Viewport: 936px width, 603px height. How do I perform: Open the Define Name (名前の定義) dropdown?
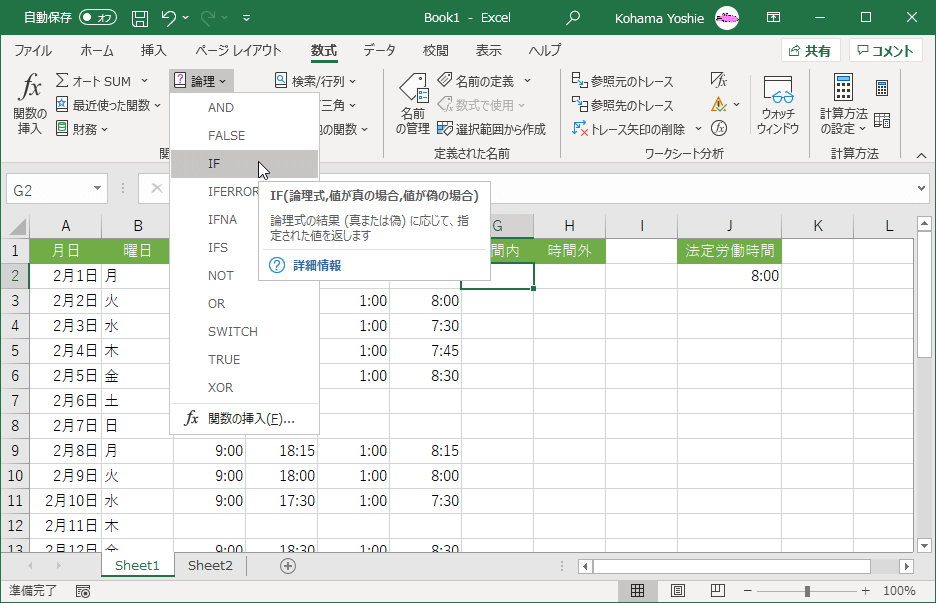point(528,81)
